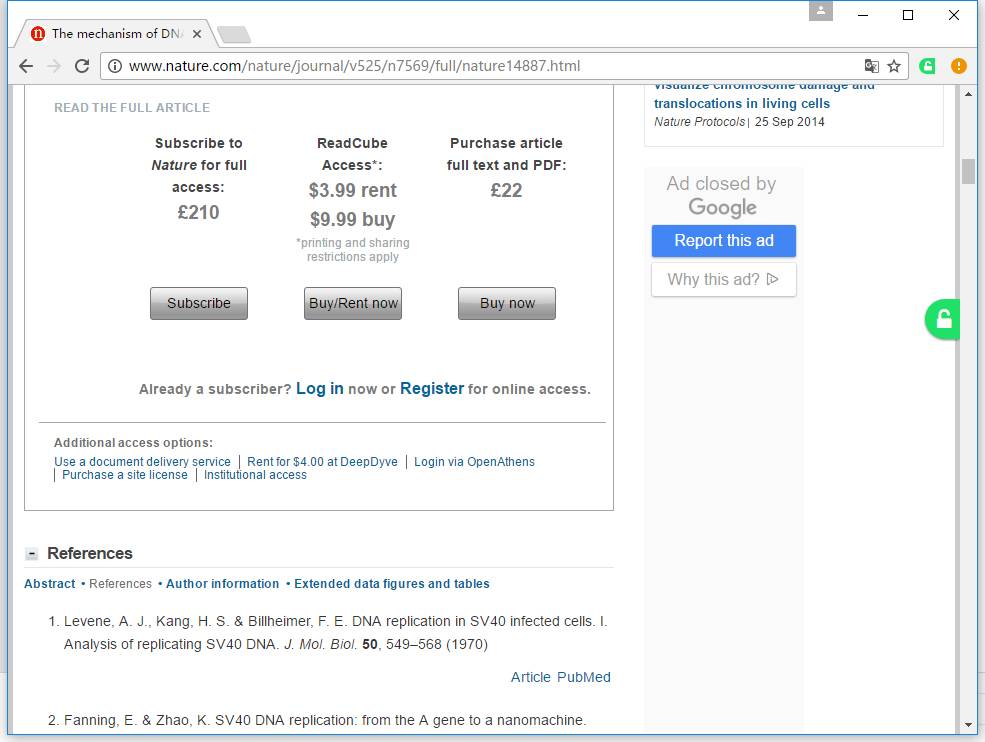This screenshot has height=742, width=985.
Task: Click the References heading text
Action: click(x=90, y=554)
